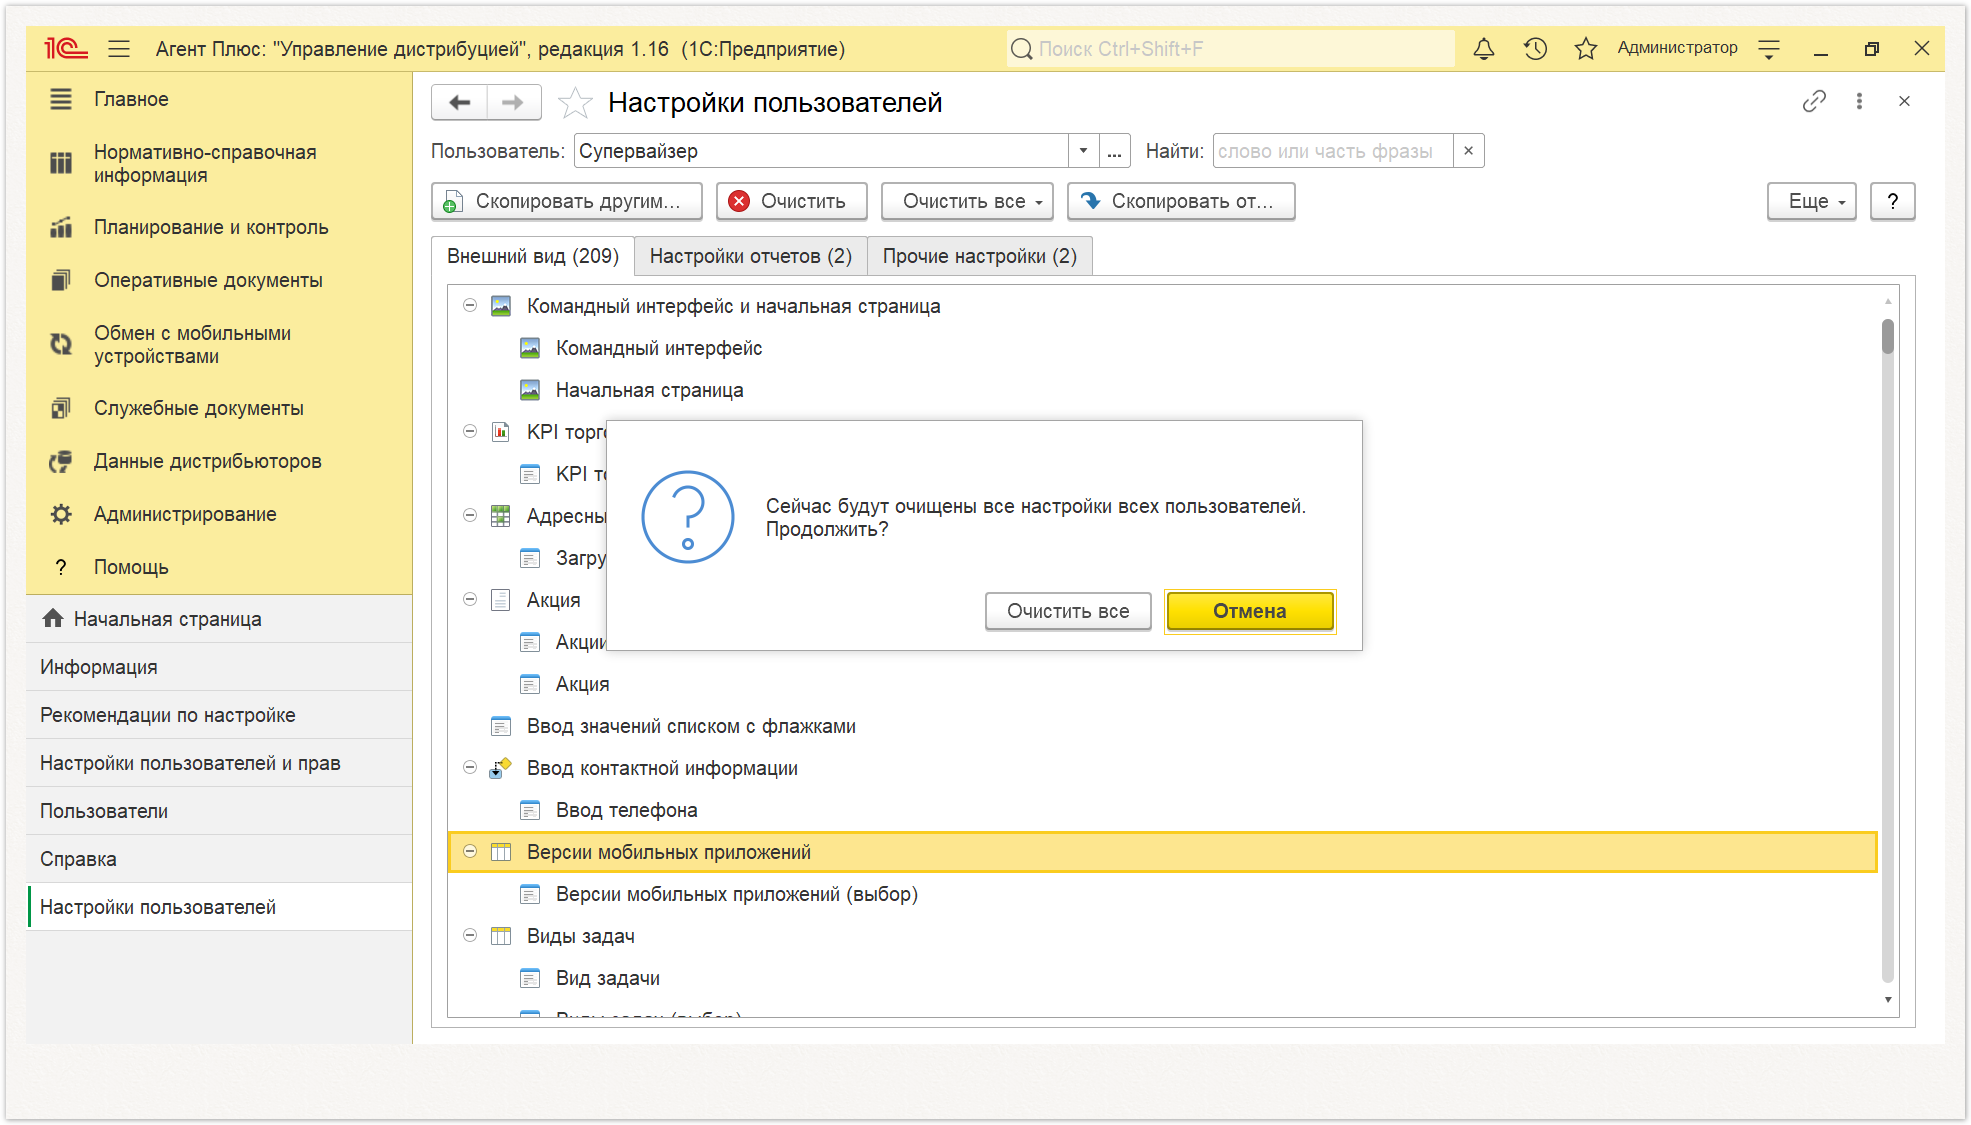Screen dimensions: 1971x1125
Task: Clear the Найти search field with X
Action: [x=1468, y=151]
